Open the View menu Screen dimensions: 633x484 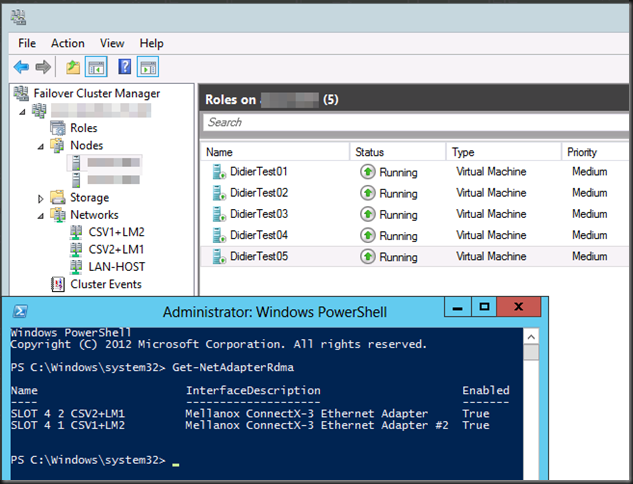pos(112,43)
